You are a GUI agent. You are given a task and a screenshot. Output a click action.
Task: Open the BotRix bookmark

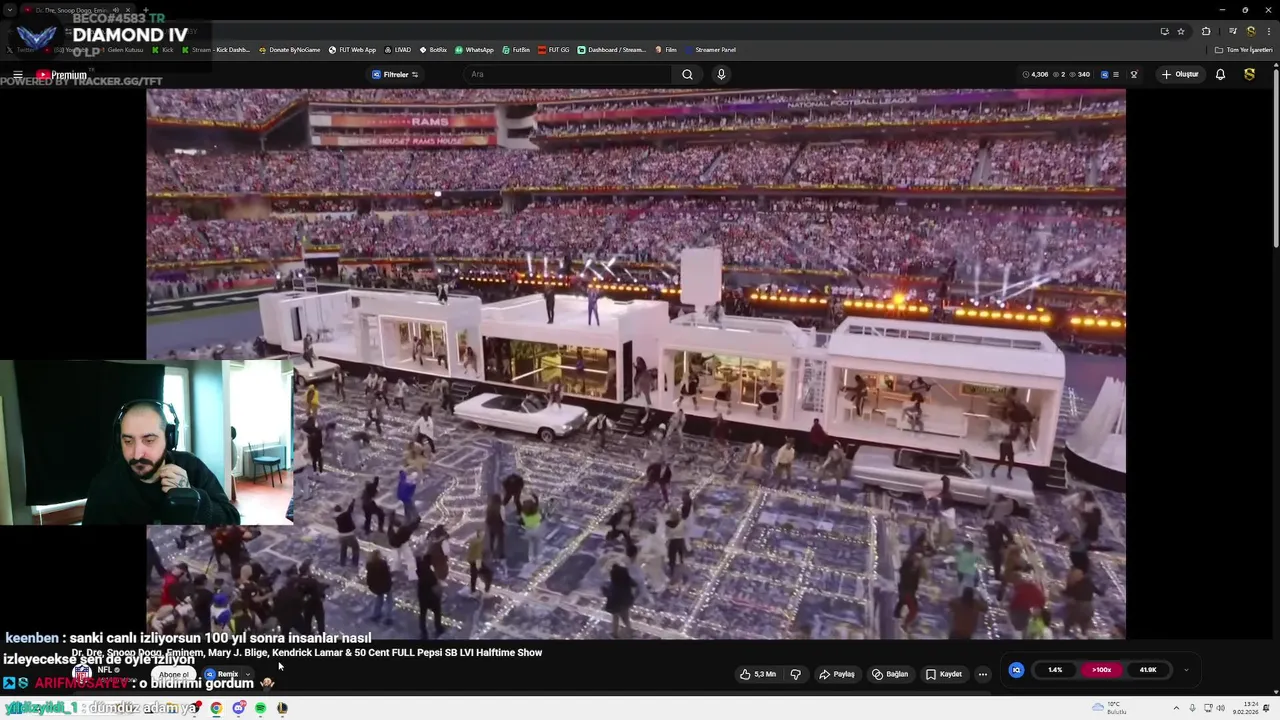click(x=433, y=49)
